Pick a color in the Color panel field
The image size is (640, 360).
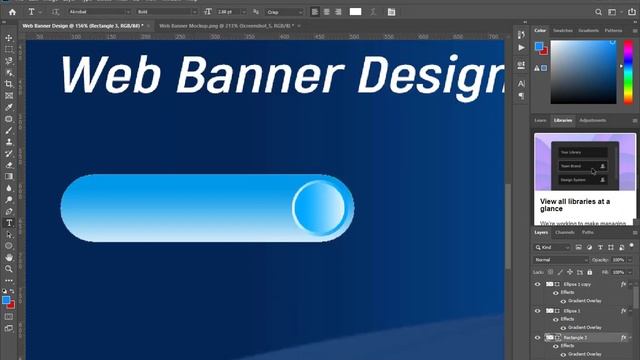(583, 72)
